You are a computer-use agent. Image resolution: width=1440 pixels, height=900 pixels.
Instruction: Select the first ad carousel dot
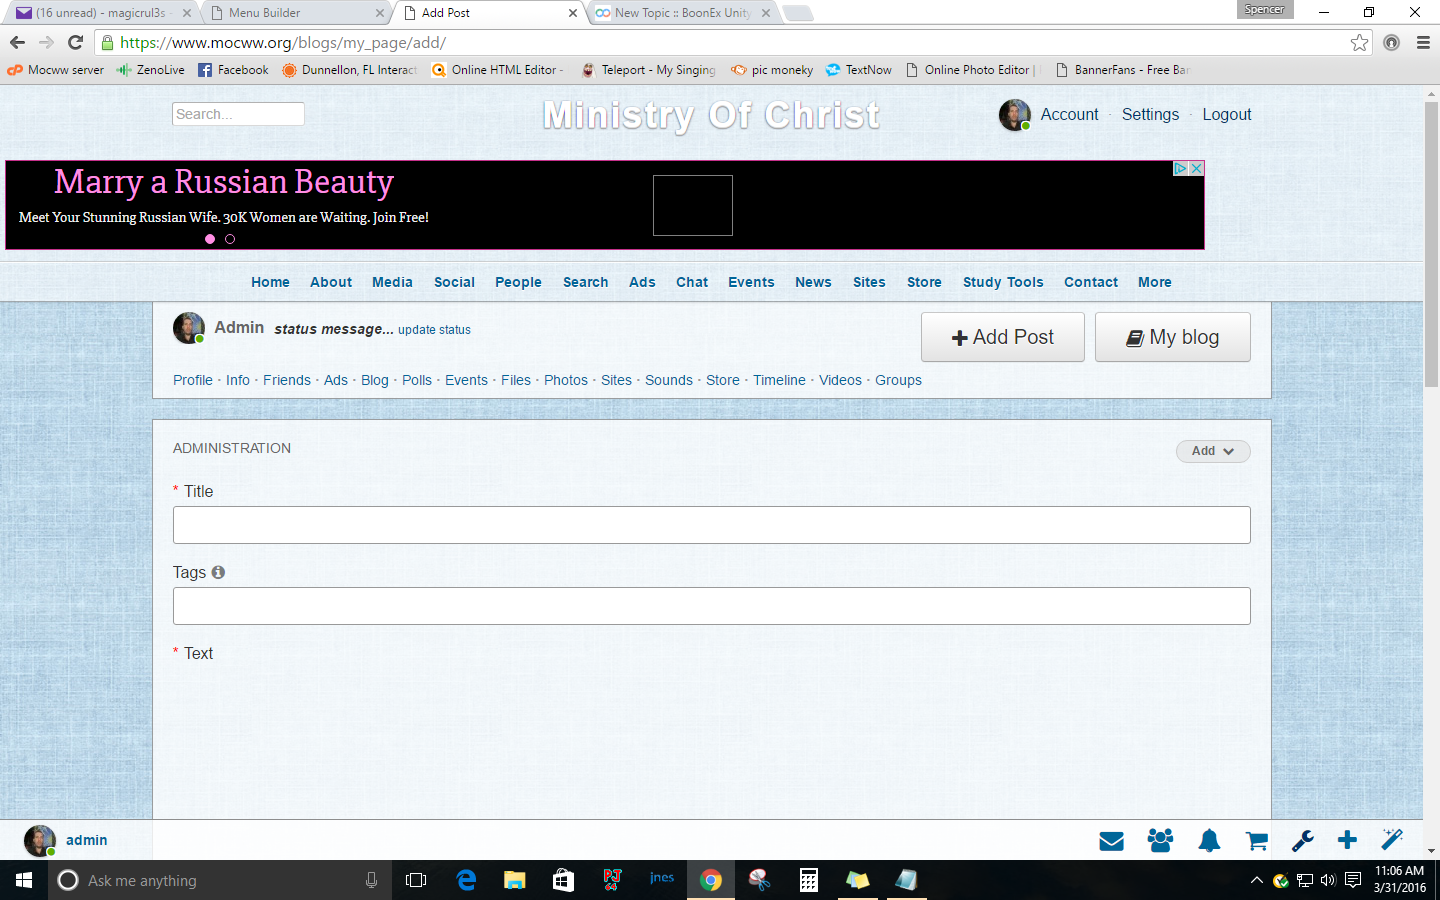click(210, 239)
